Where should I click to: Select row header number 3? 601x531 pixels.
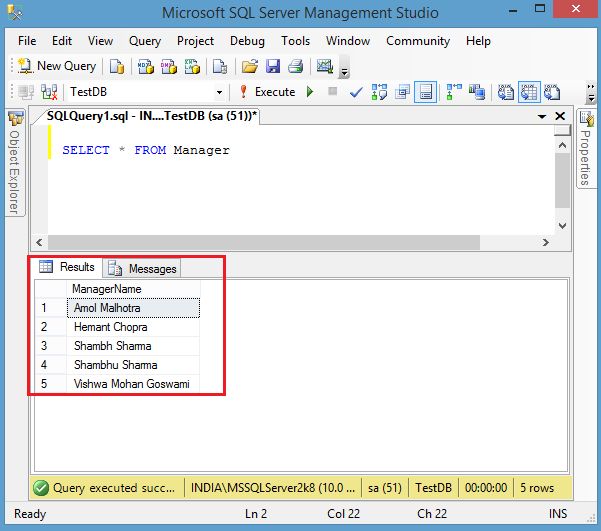point(51,346)
